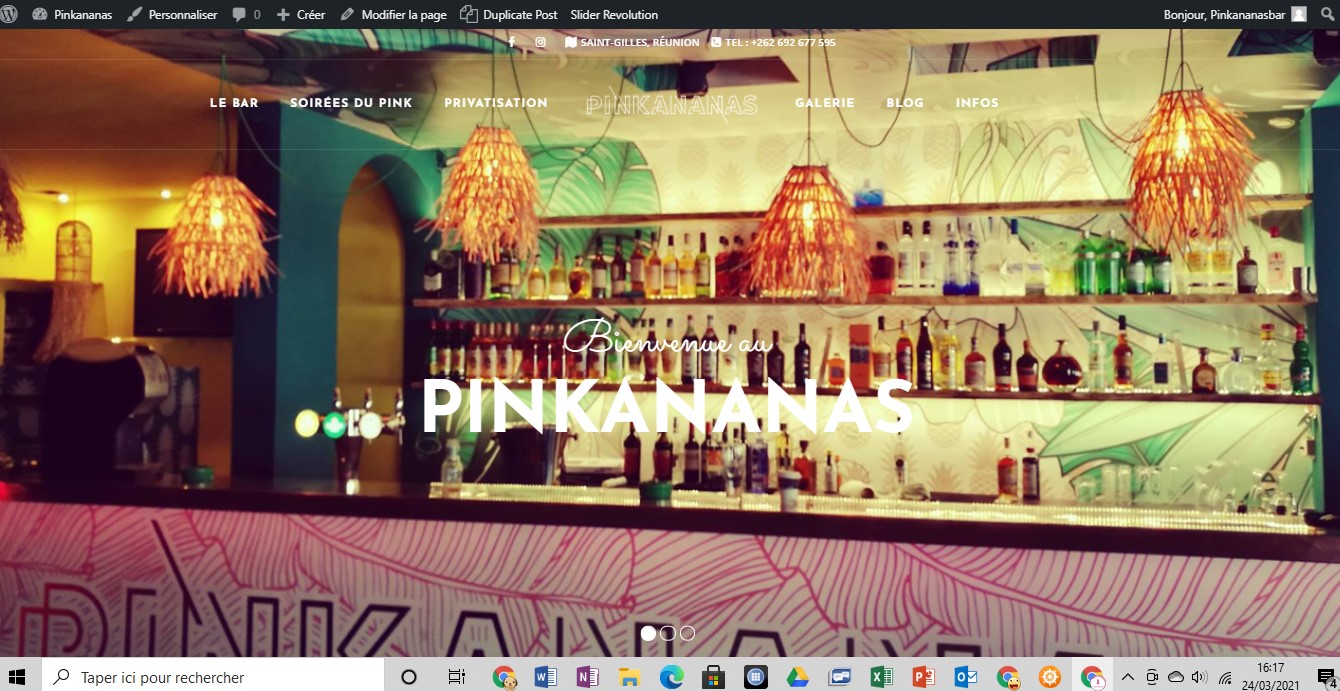Show hidden system tray icons
Viewport: 1340px width, 691px height.
[1128, 677]
